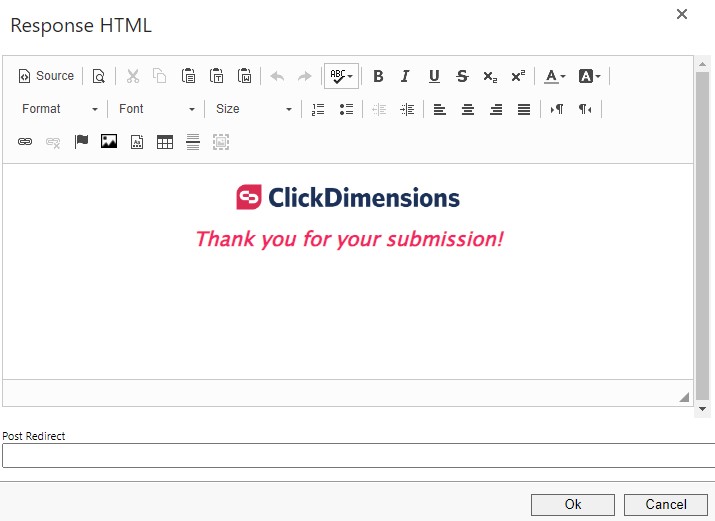Viewport: 715px width, 521px height.
Task: Click the Cancel button
Action: point(666,505)
